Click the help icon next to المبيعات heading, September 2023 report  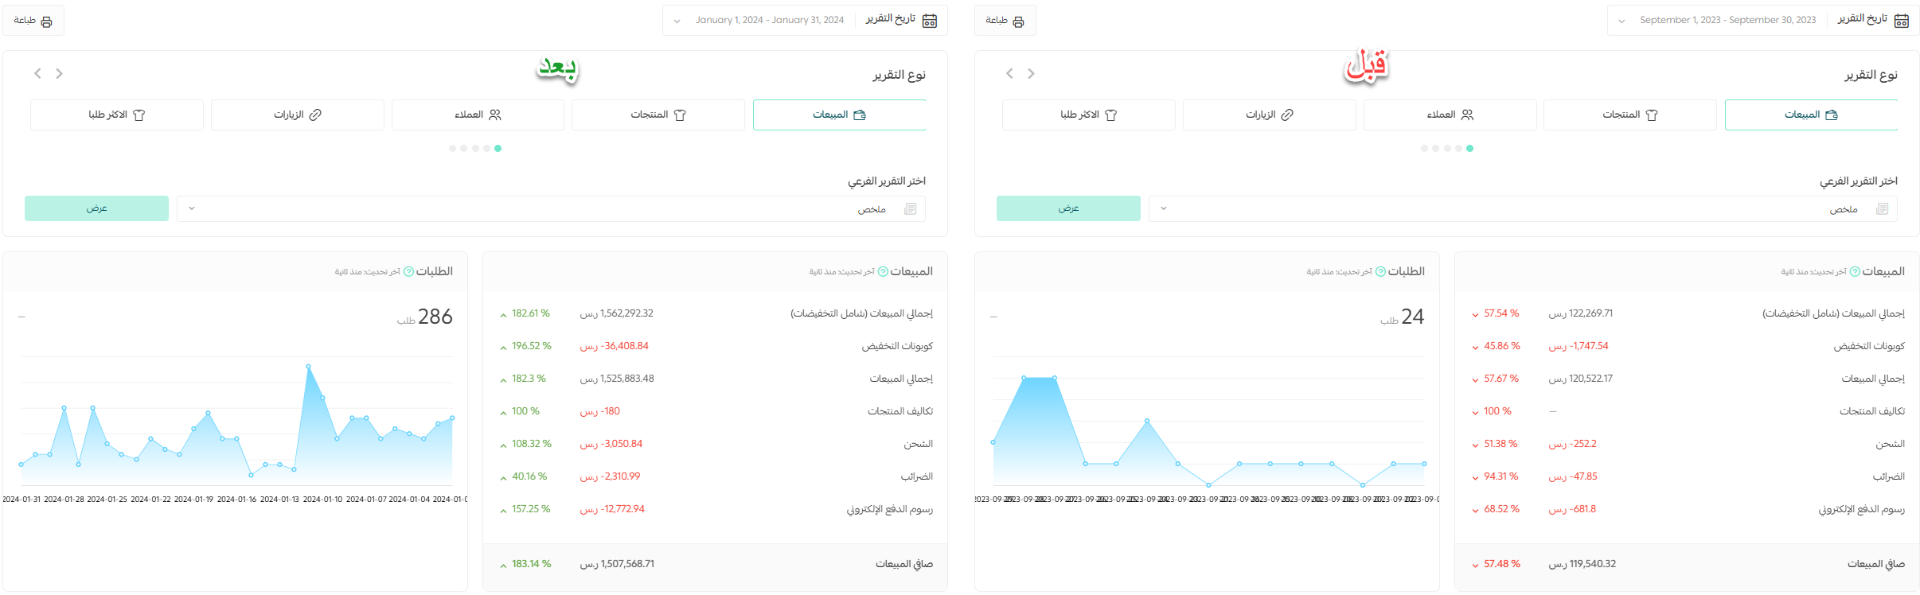pos(1855,272)
